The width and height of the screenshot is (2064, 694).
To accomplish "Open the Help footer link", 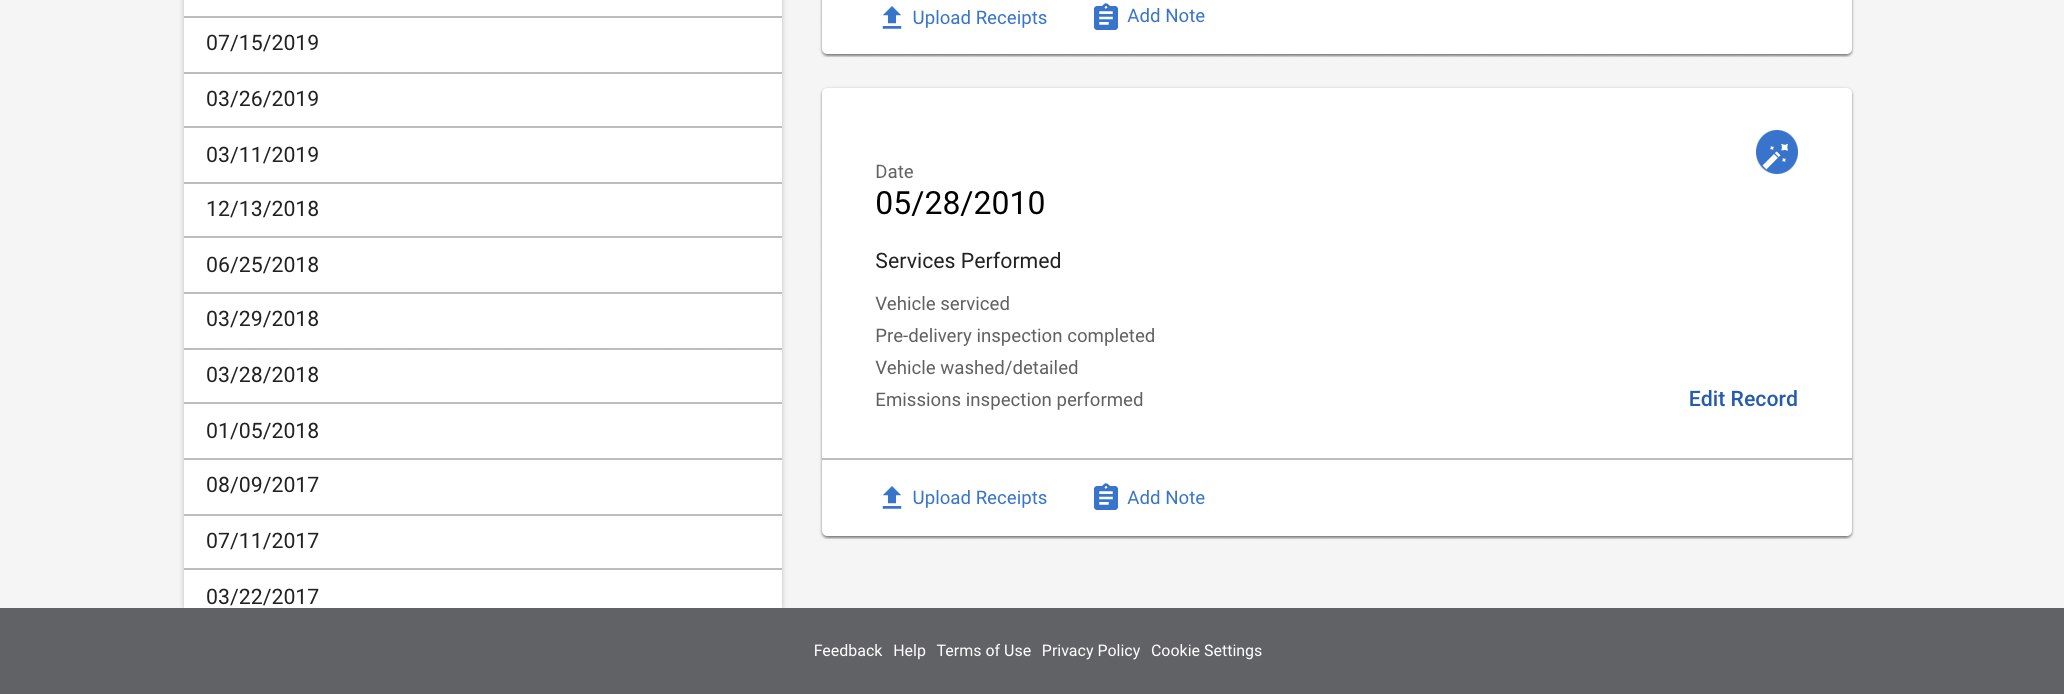I will (909, 650).
